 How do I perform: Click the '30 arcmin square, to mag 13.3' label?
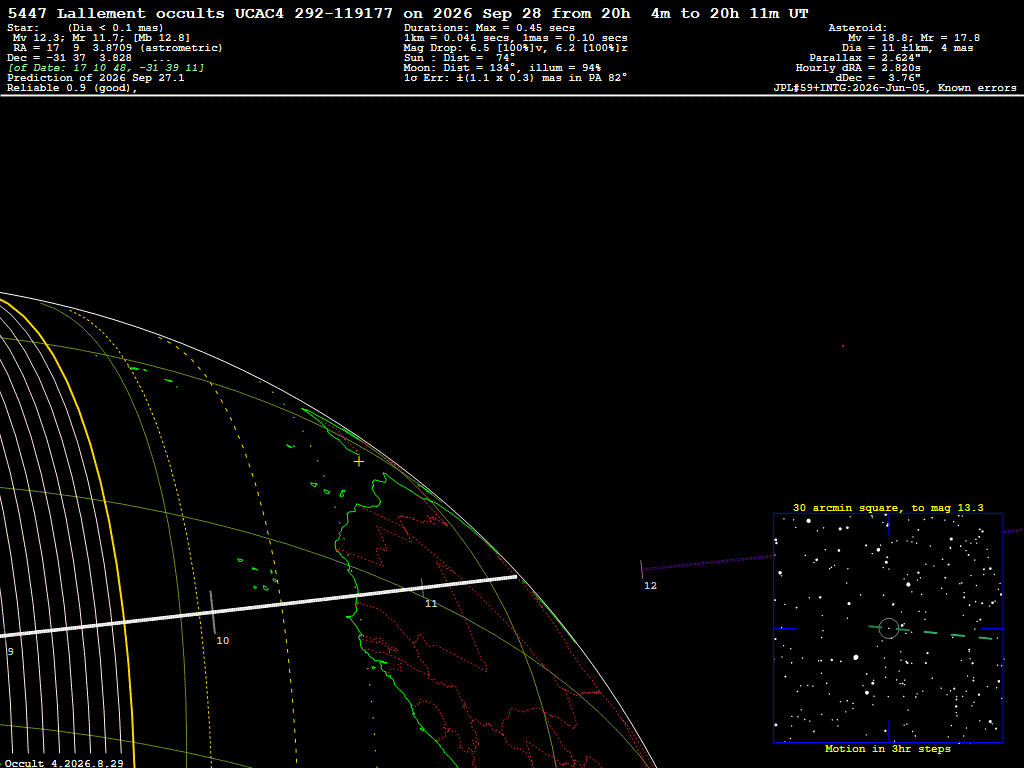tap(888, 507)
